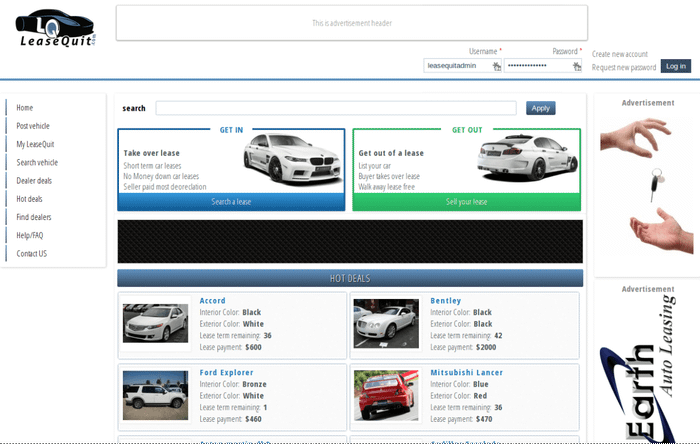Click the GET OUT panel label
700x444 pixels.
point(467,130)
